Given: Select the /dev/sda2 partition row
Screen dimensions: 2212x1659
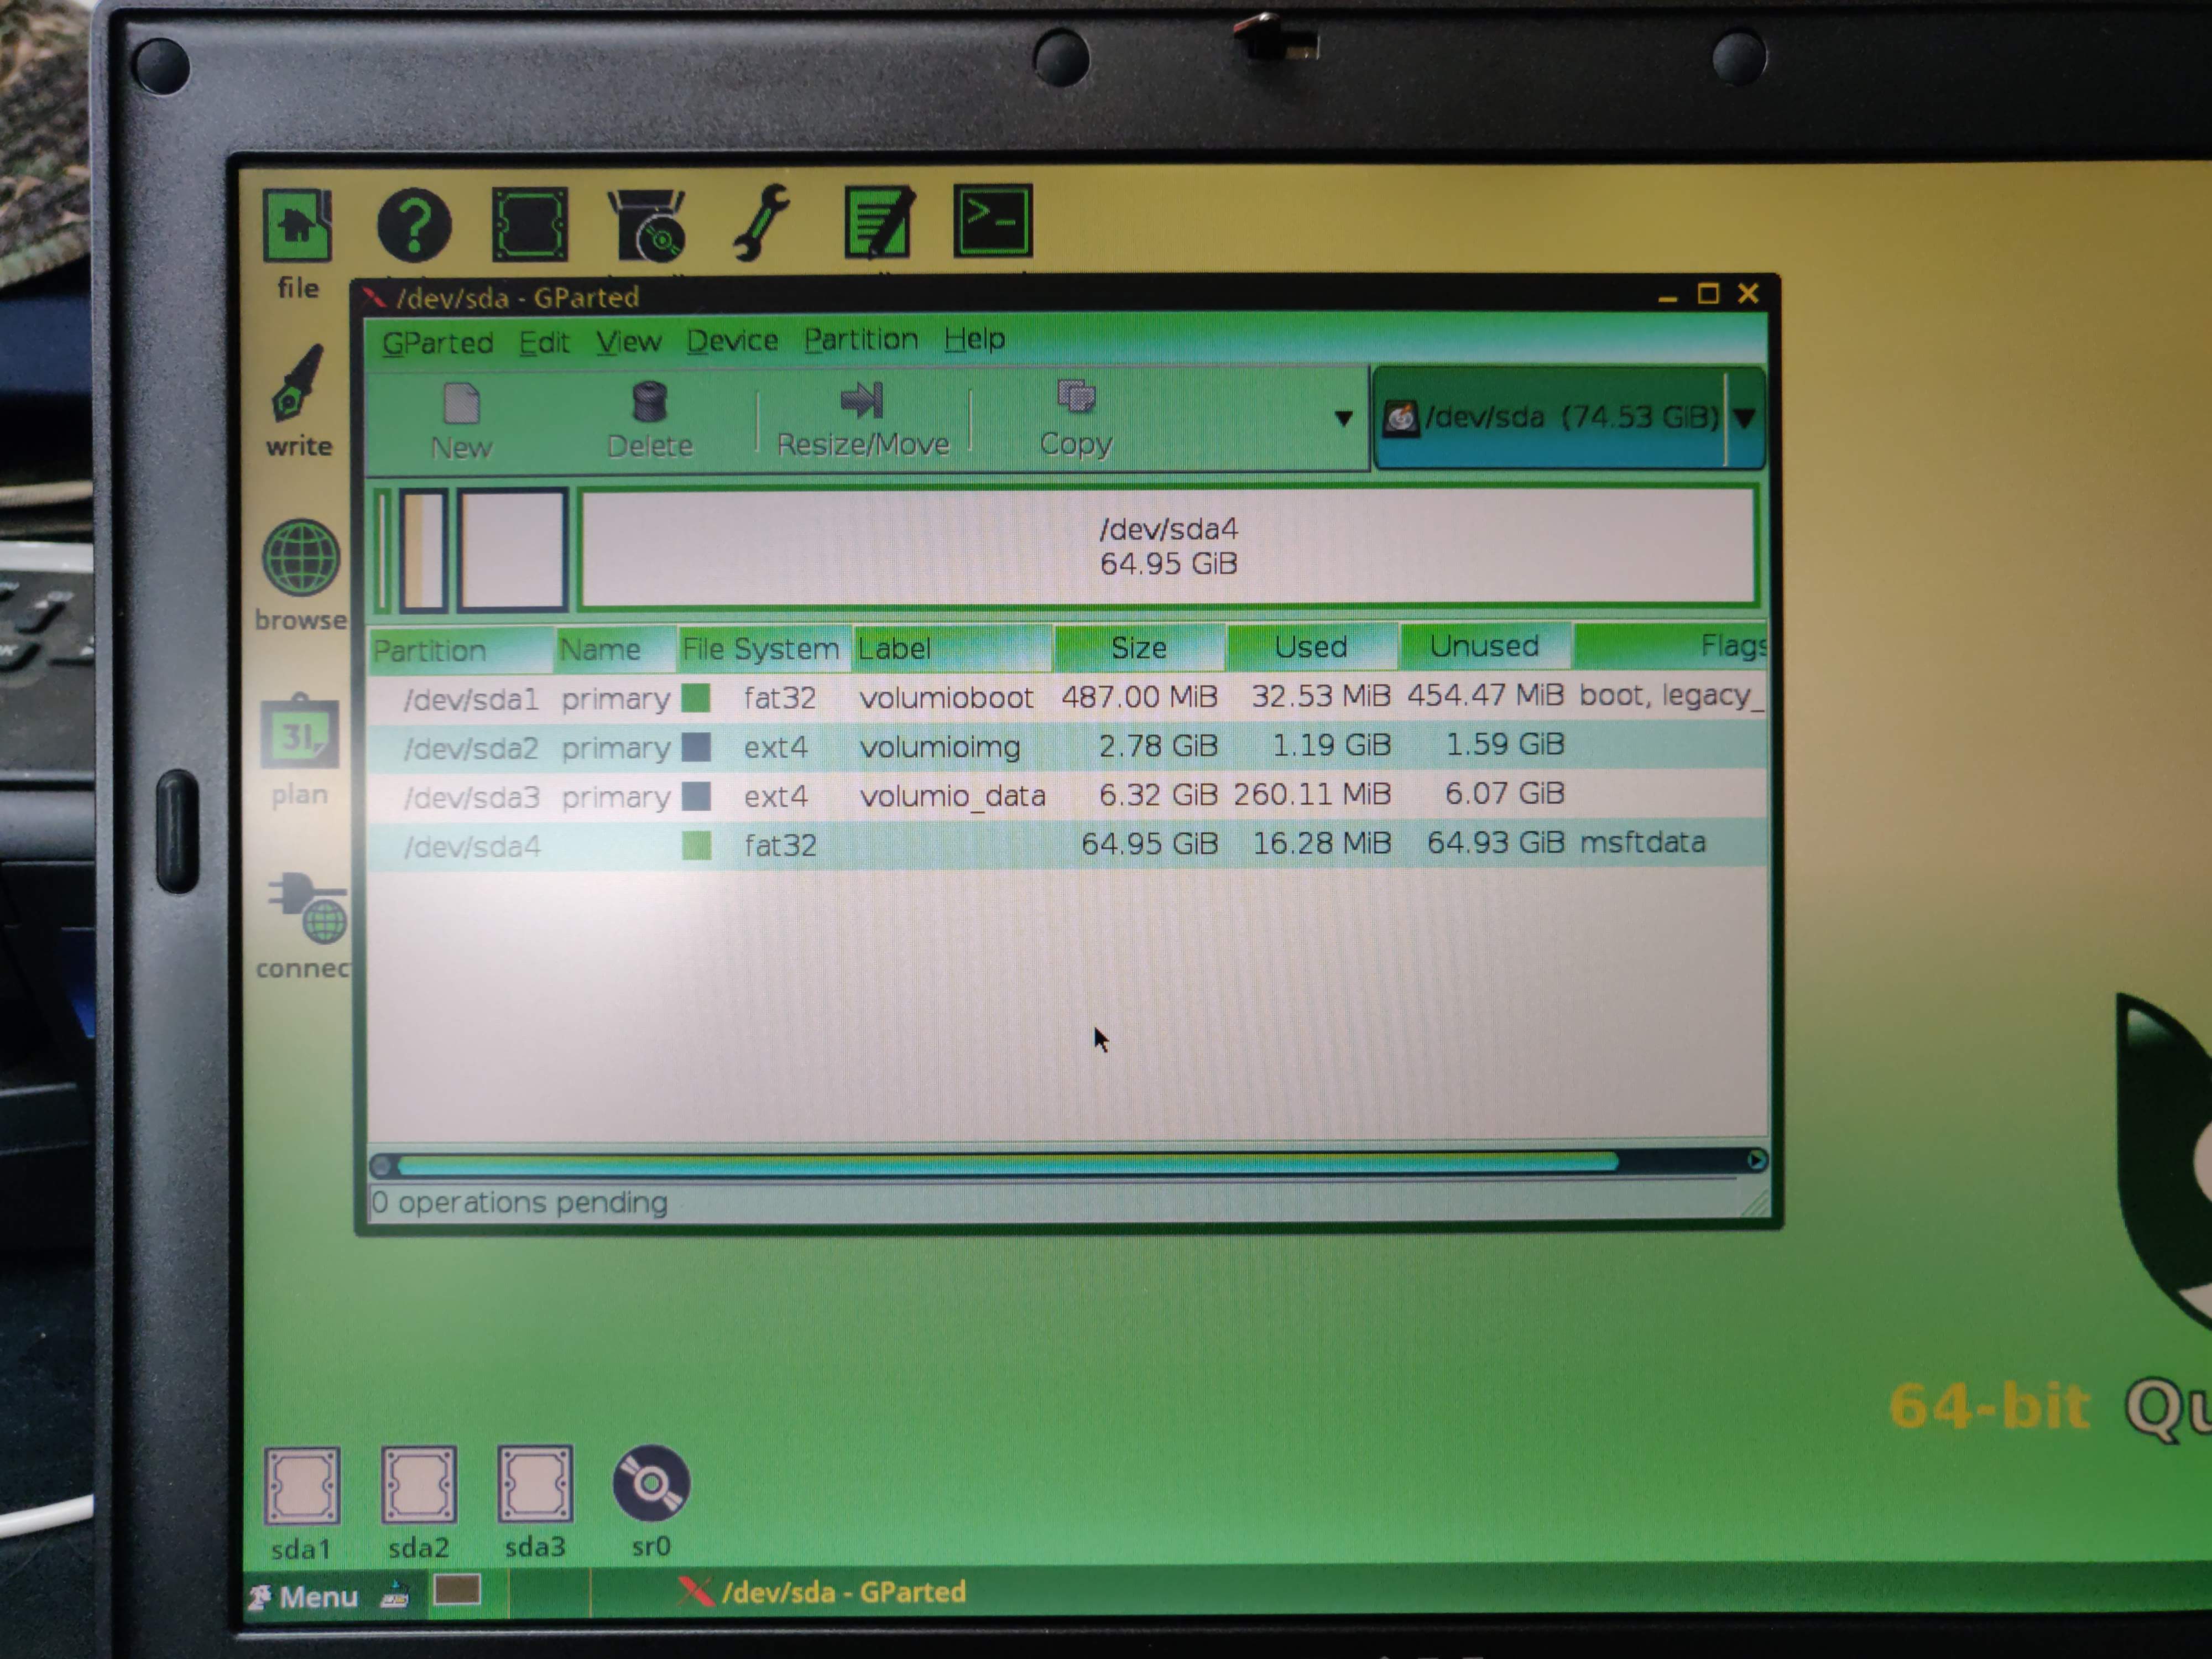Looking at the screenshot, I should (x=1067, y=746).
